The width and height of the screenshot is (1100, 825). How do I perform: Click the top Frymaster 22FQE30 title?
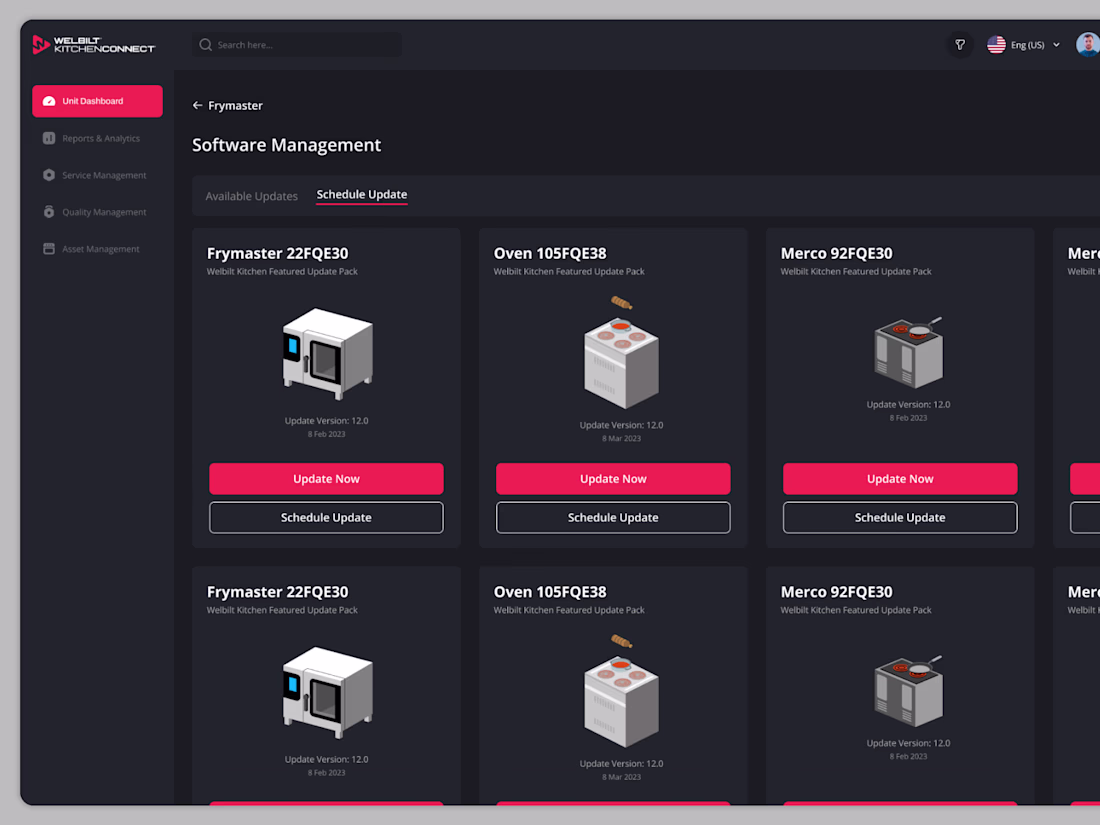tap(277, 253)
